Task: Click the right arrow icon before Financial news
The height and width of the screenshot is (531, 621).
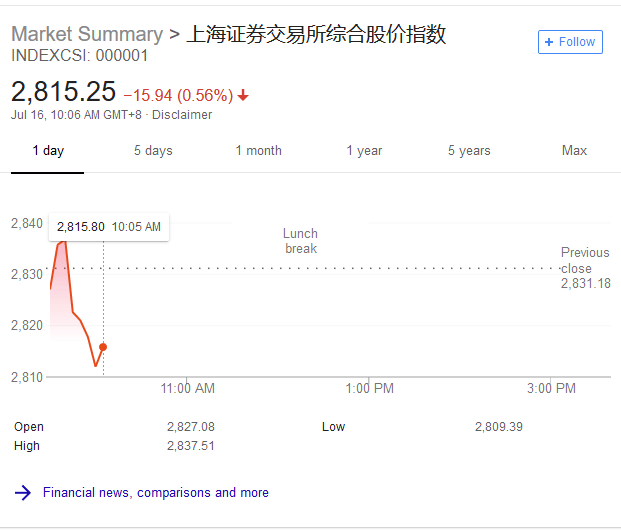Action: point(23,492)
